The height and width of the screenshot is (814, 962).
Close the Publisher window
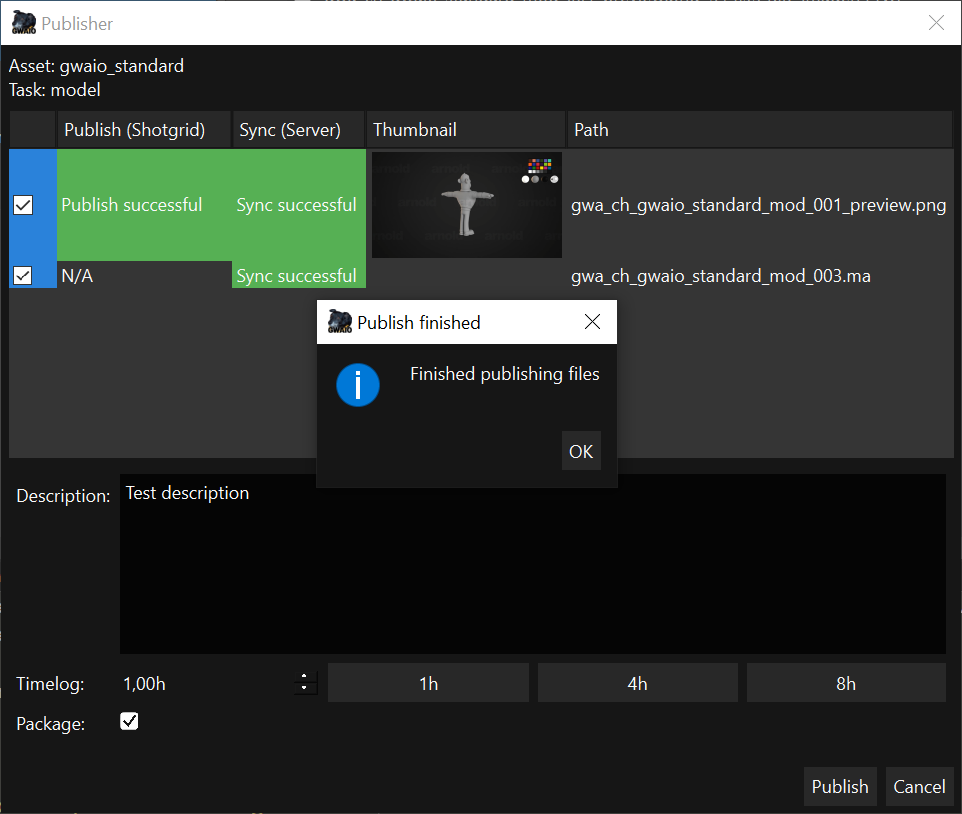(x=936, y=23)
